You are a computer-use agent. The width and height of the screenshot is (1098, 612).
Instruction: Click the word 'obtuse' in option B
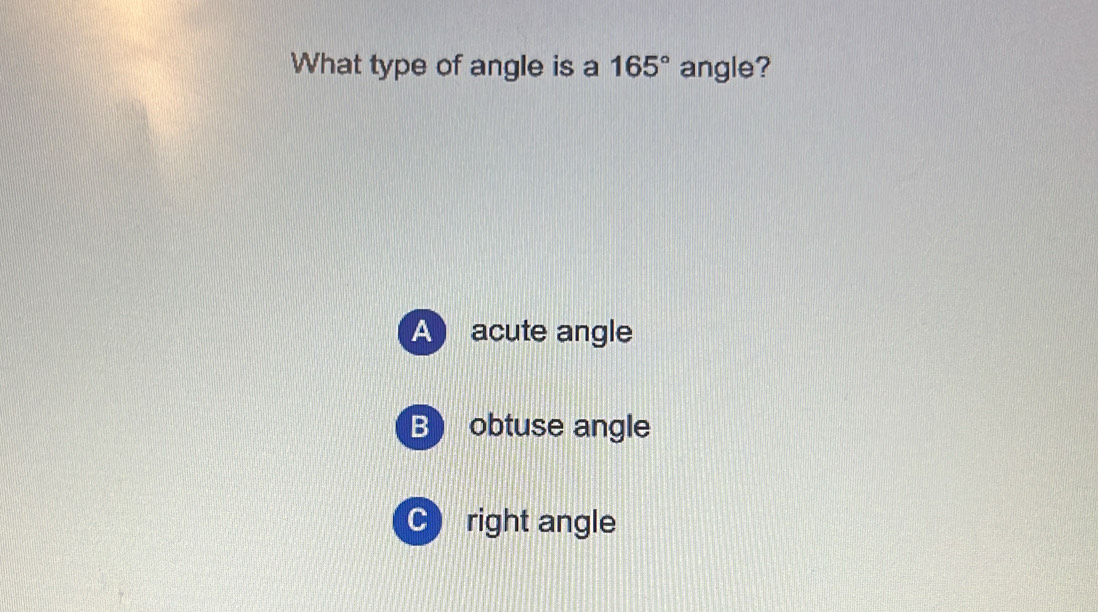click(516, 427)
